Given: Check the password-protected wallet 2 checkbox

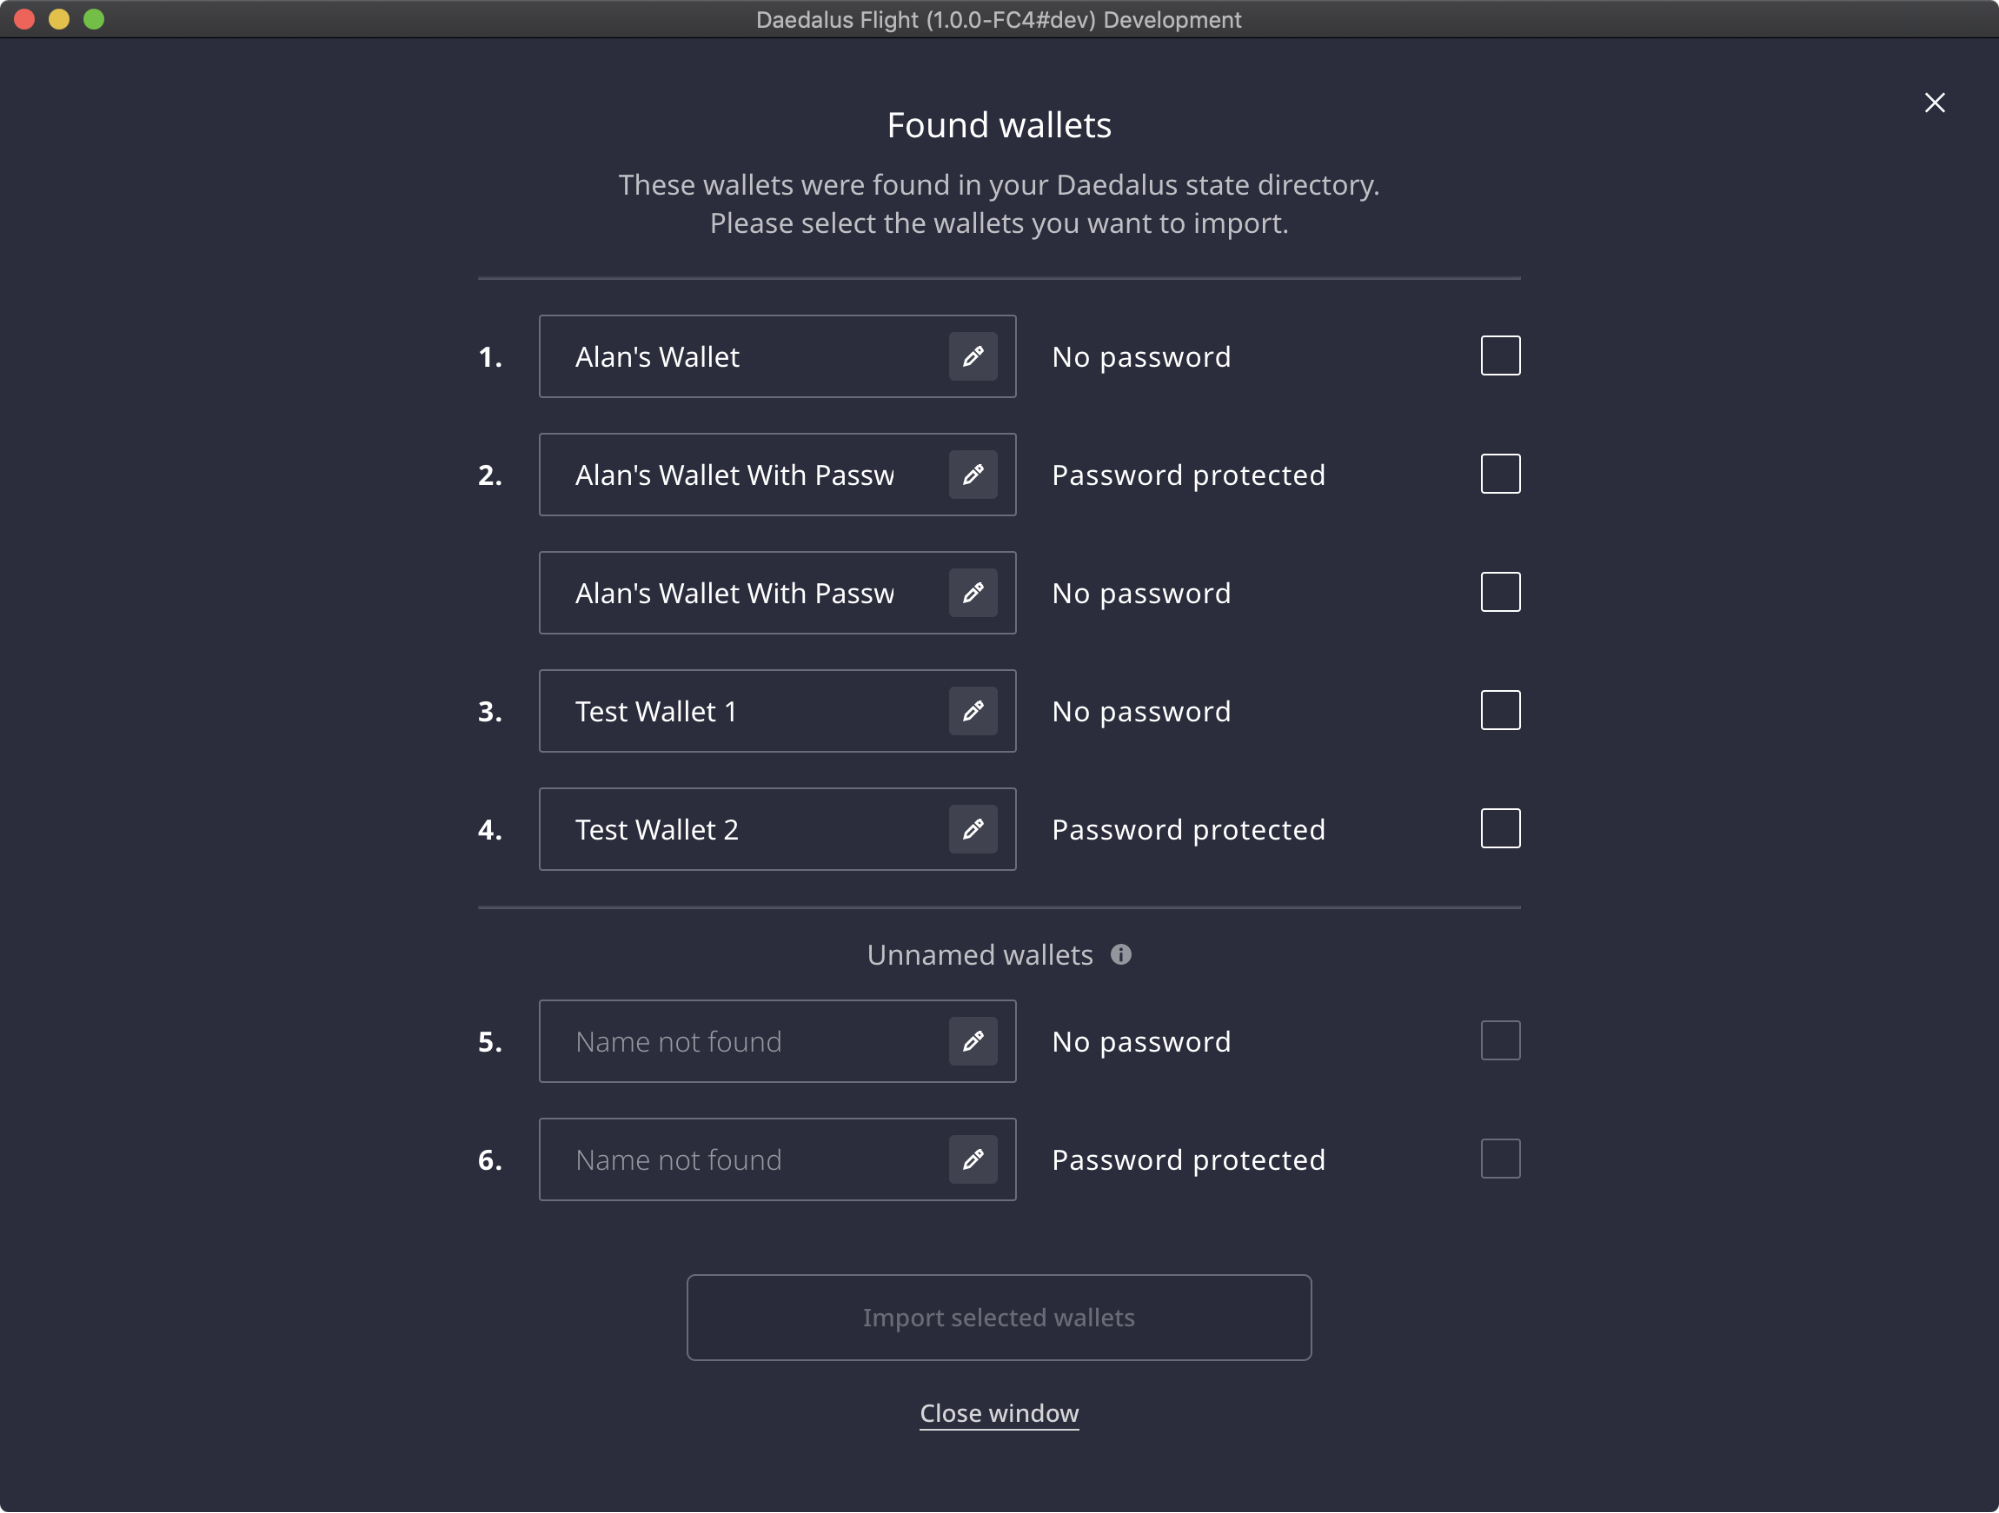Looking at the screenshot, I should [x=1500, y=474].
